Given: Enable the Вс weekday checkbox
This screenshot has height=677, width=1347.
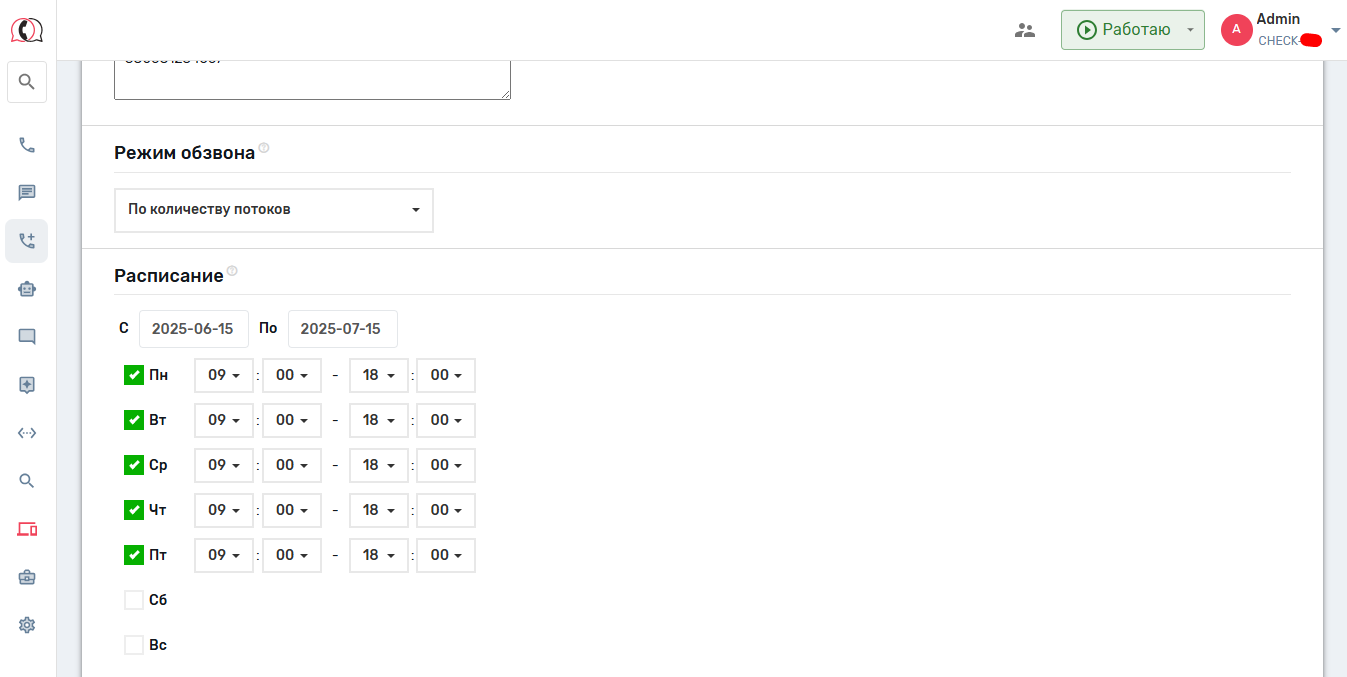Looking at the screenshot, I should (134, 645).
